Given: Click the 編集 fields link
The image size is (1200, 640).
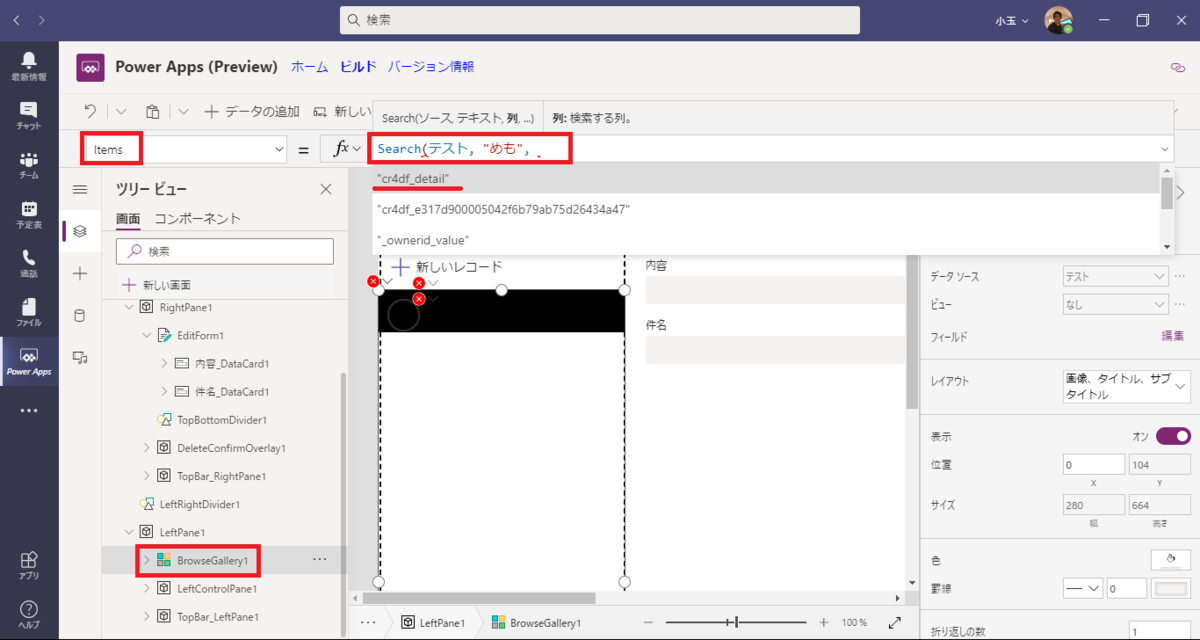Looking at the screenshot, I should click(1172, 337).
